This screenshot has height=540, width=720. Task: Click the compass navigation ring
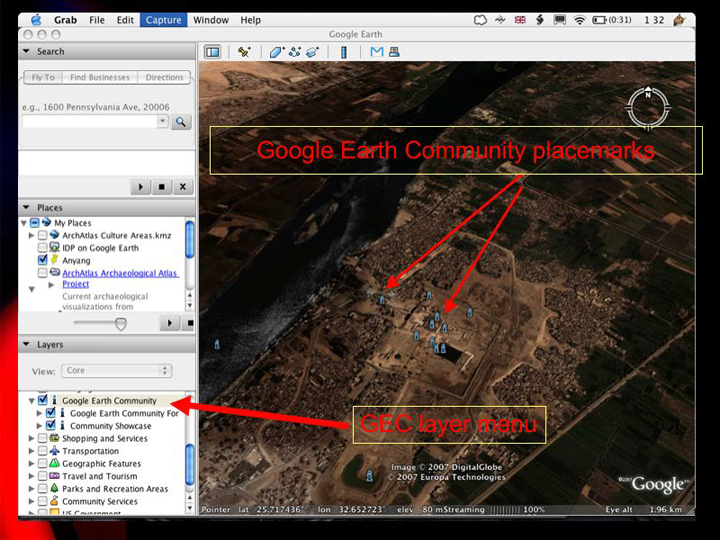(647, 108)
